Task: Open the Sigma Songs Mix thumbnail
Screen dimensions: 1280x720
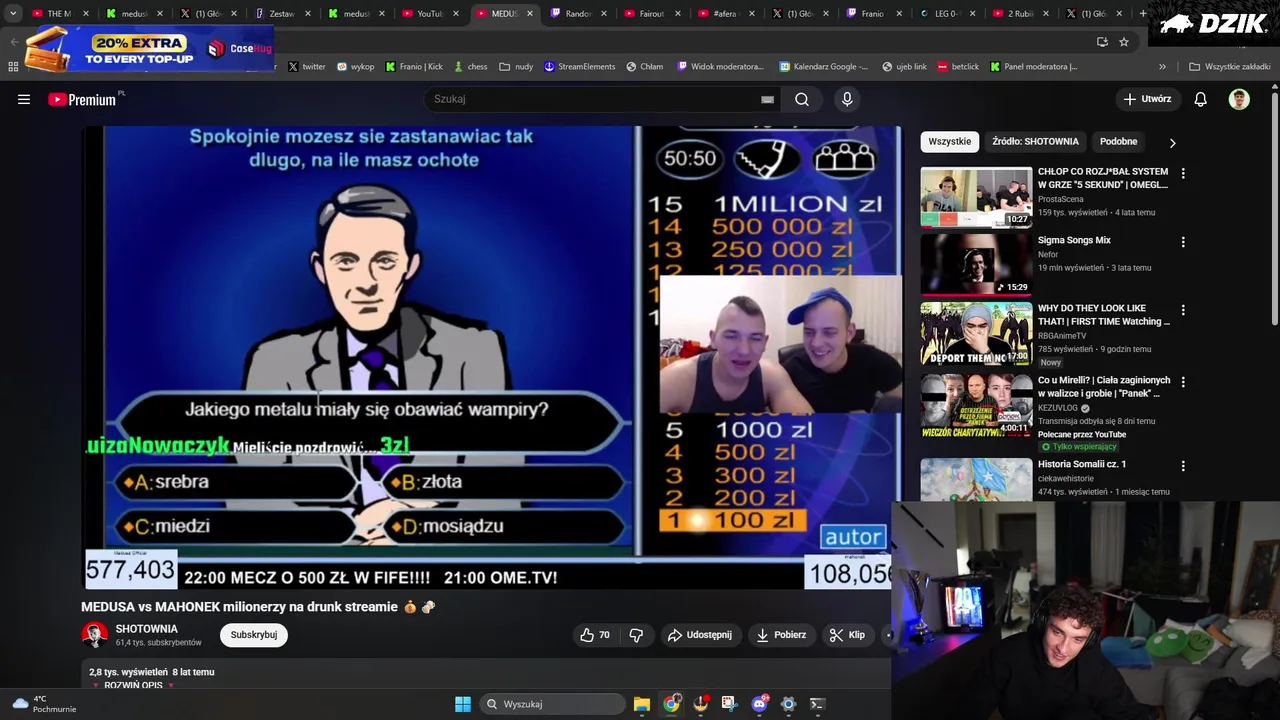Action: click(x=976, y=265)
